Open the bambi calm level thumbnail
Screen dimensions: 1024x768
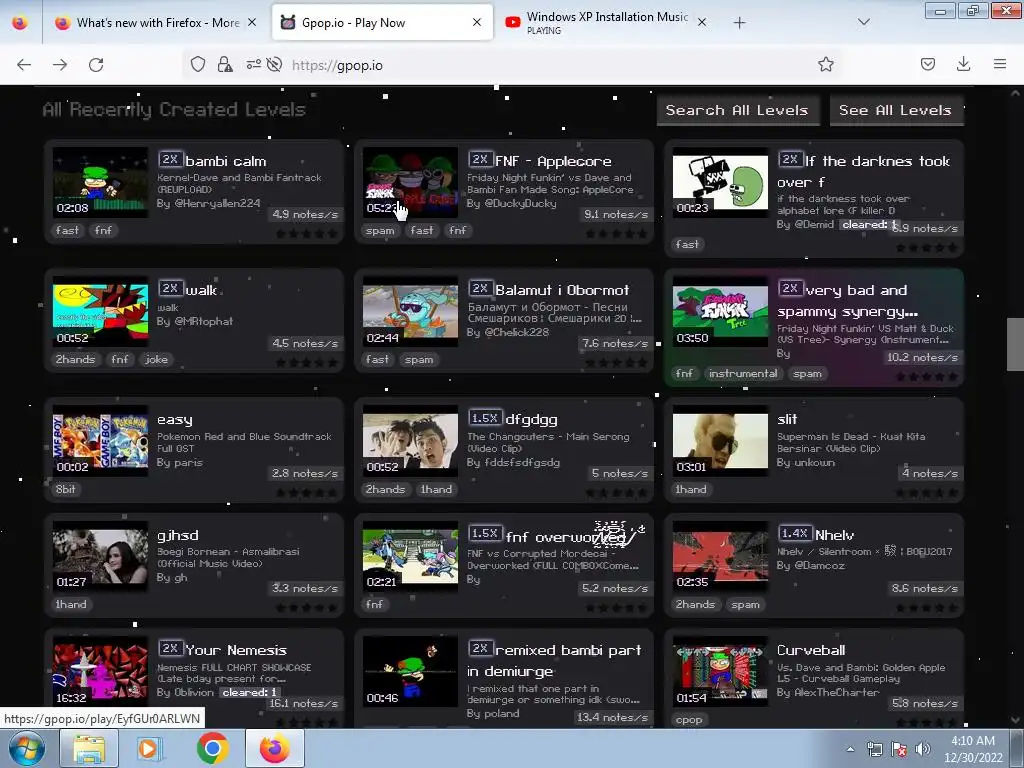point(101,182)
